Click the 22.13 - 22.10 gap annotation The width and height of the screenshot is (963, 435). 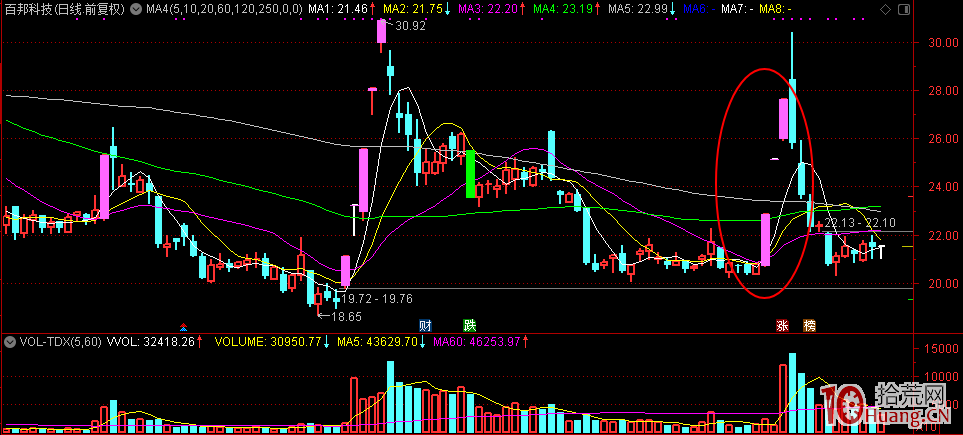tap(860, 222)
